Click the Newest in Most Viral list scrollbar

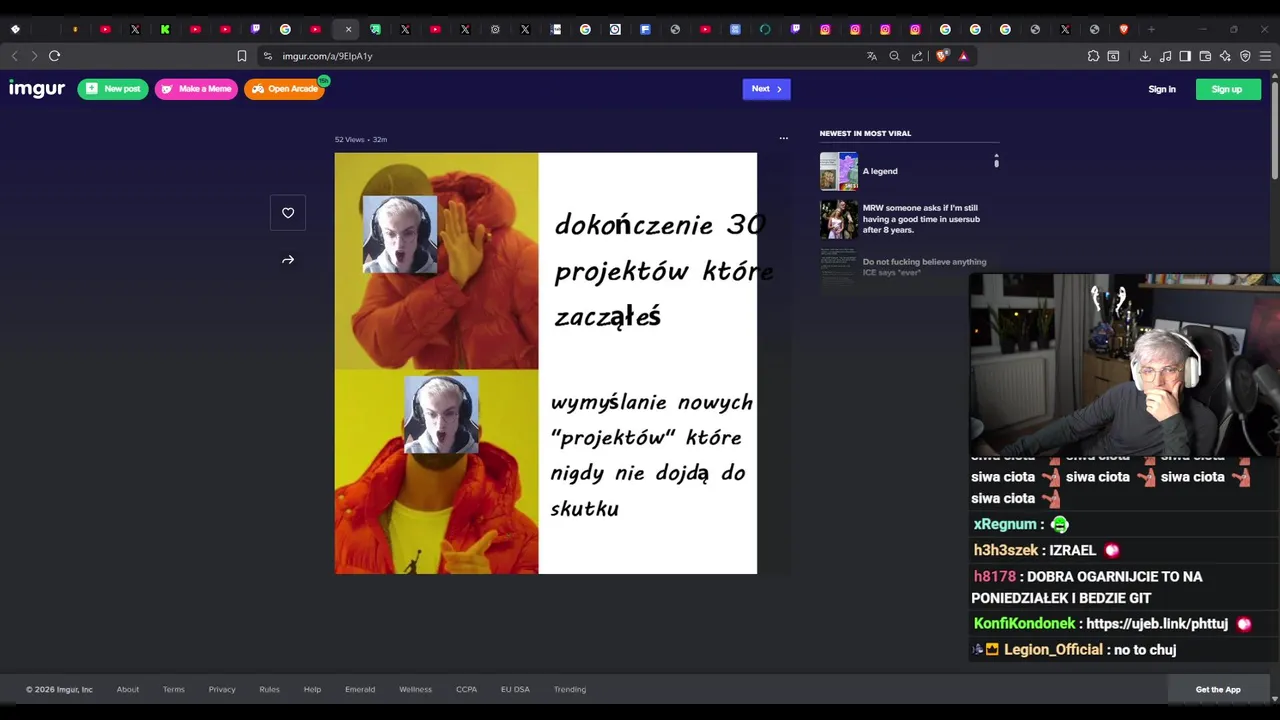996,161
